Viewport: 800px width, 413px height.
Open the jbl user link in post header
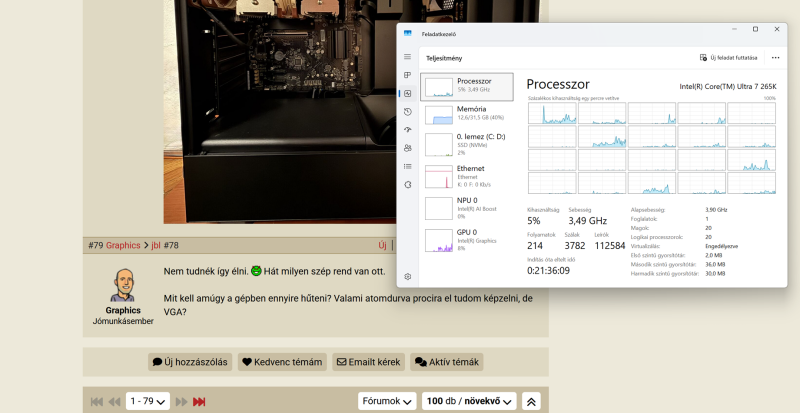click(x=156, y=246)
